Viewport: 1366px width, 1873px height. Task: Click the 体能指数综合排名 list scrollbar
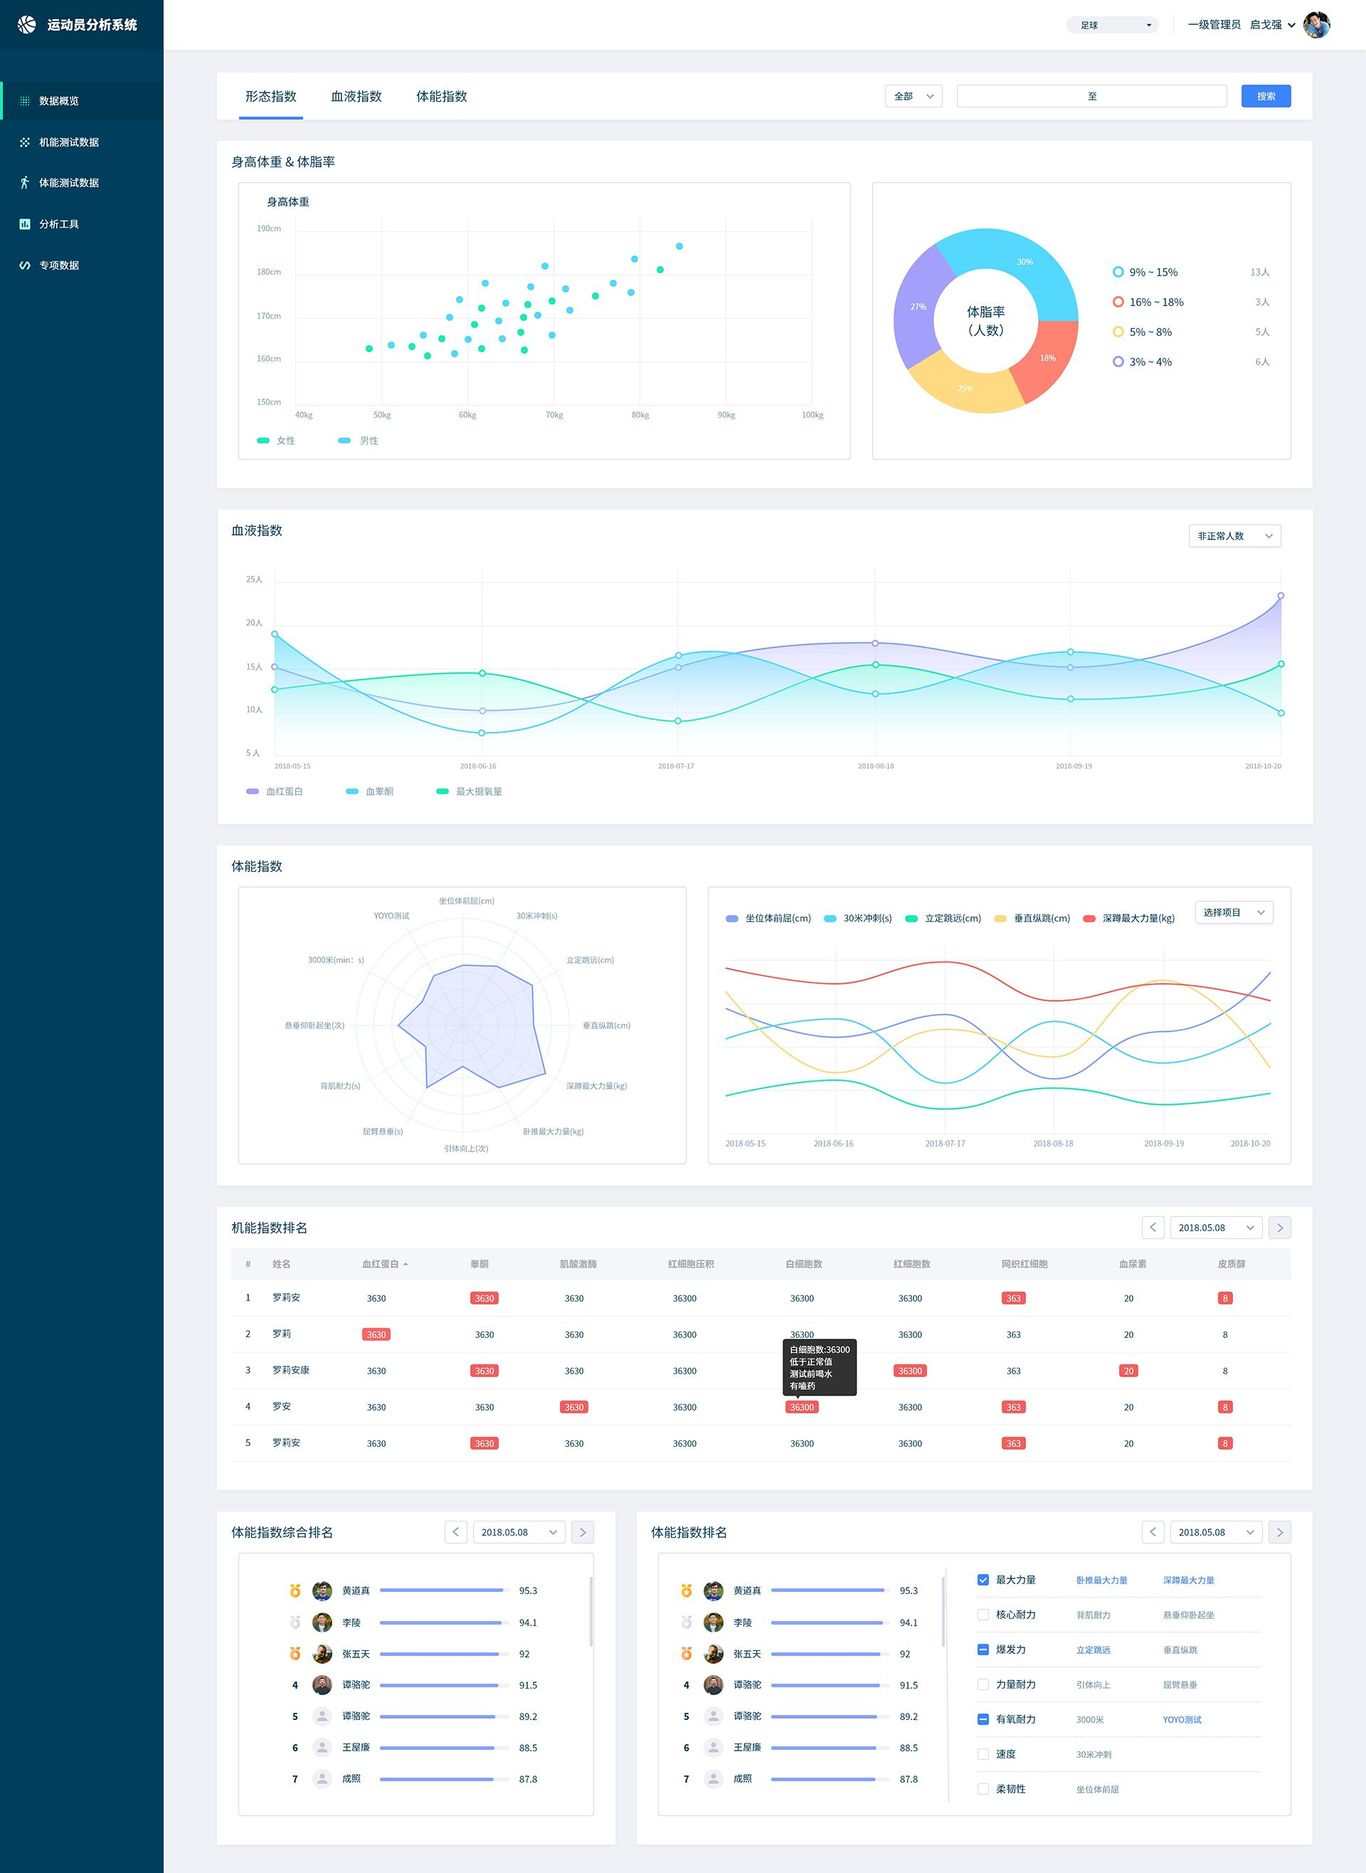click(591, 1611)
